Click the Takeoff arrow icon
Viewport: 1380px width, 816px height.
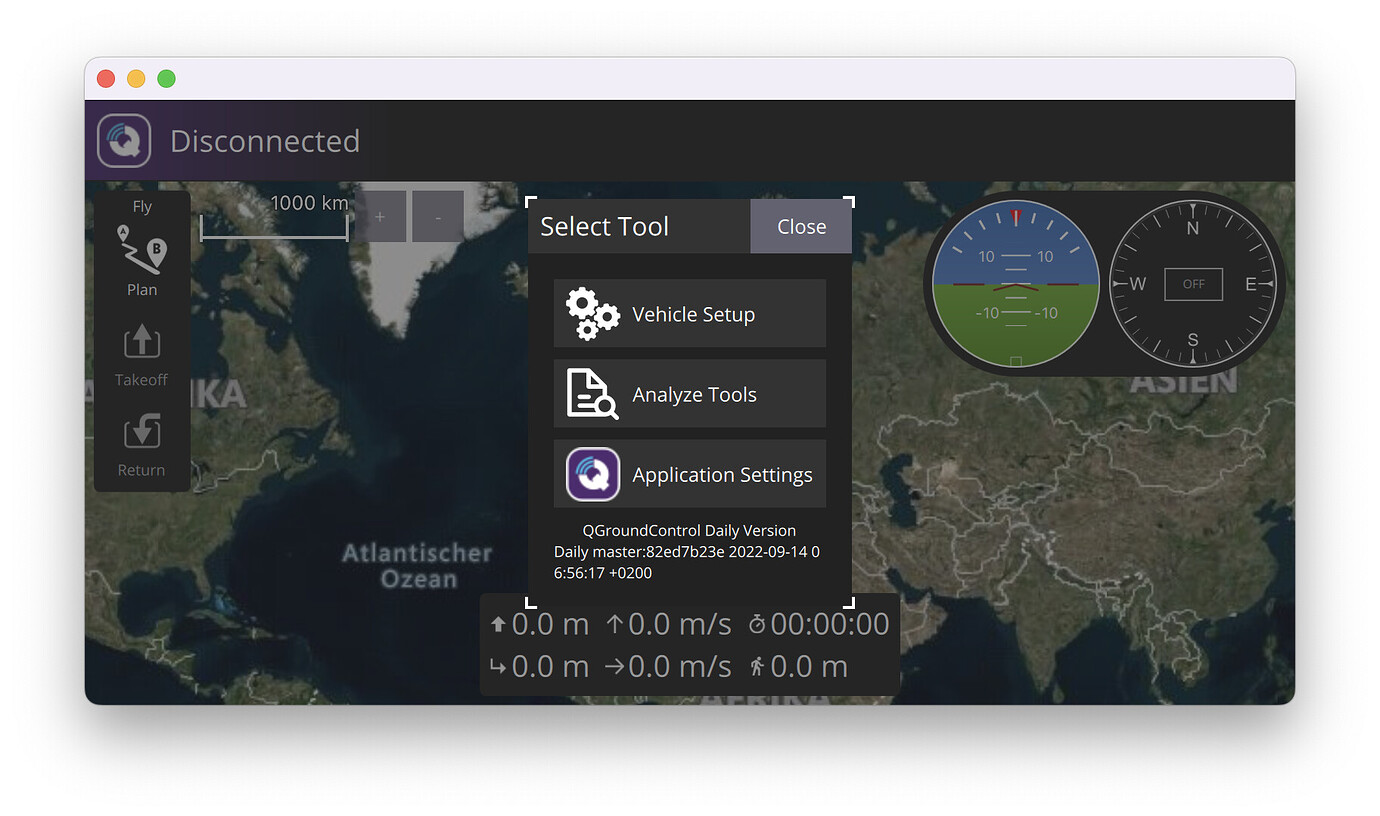click(141, 342)
